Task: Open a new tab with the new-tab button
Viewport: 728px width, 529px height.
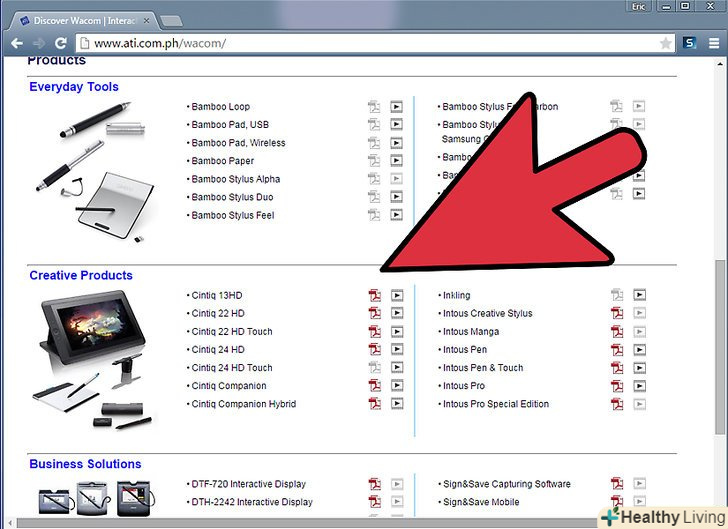Action: pyautogui.click(x=171, y=21)
